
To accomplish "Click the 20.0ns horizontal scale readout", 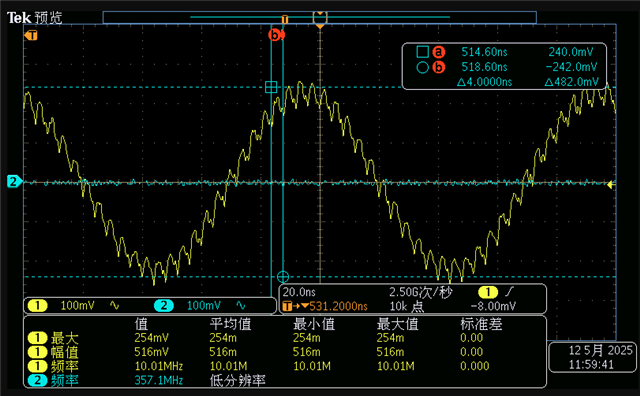I will tap(299, 292).
